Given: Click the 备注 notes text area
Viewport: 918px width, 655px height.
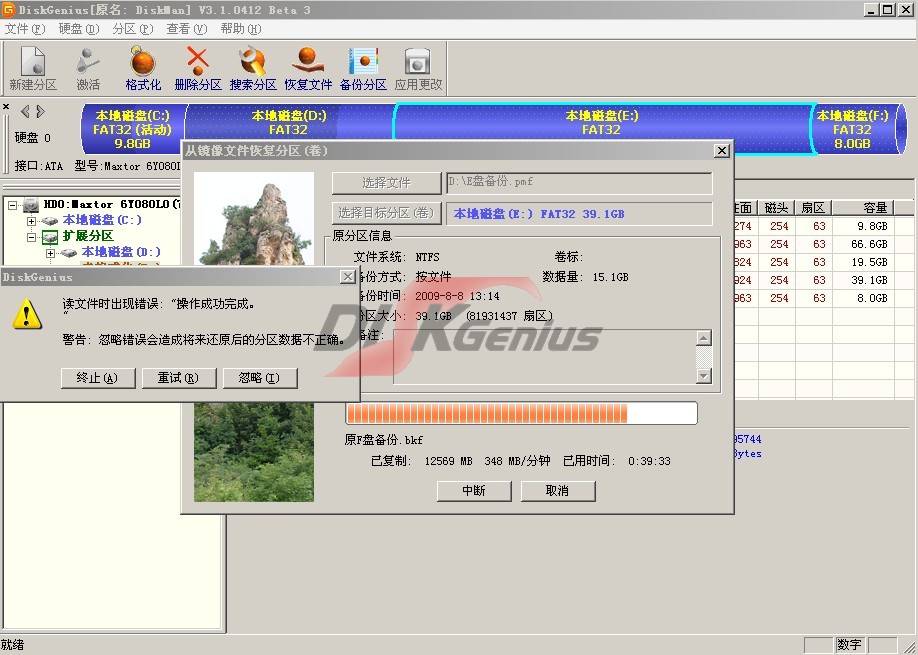Looking at the screenshot, I should pyautogui.click(x=544, y=356).
